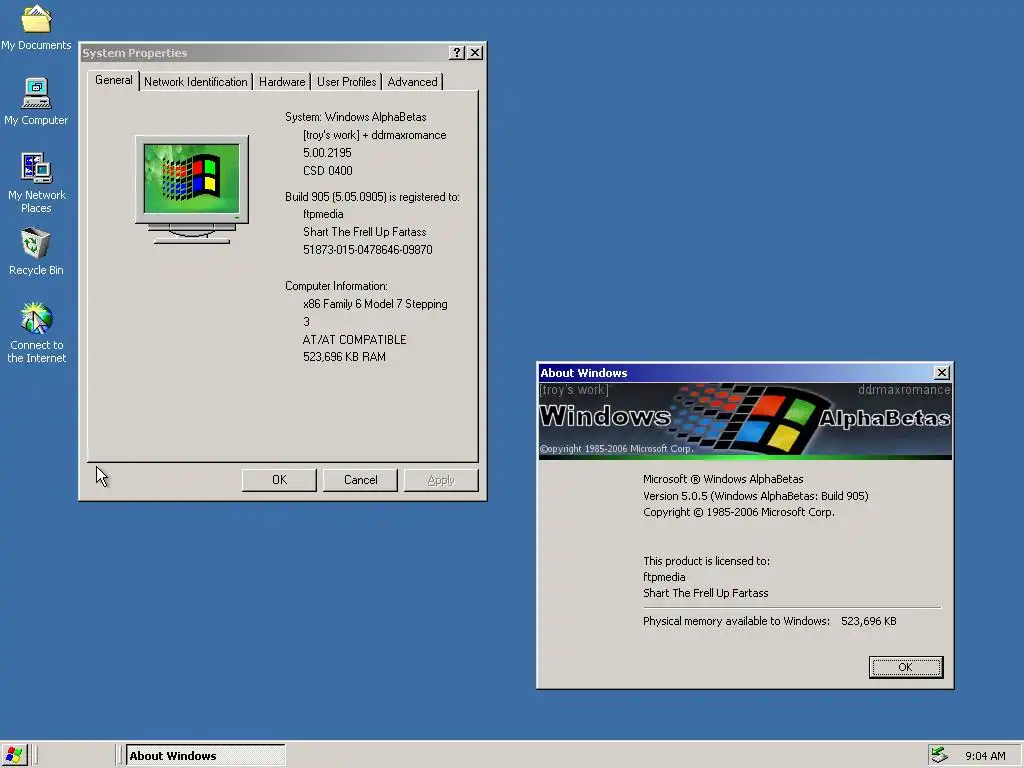Viewport: 1024px width, 768px height.
Task: Click the monitor logo image in System Properties
Action: 191,189
